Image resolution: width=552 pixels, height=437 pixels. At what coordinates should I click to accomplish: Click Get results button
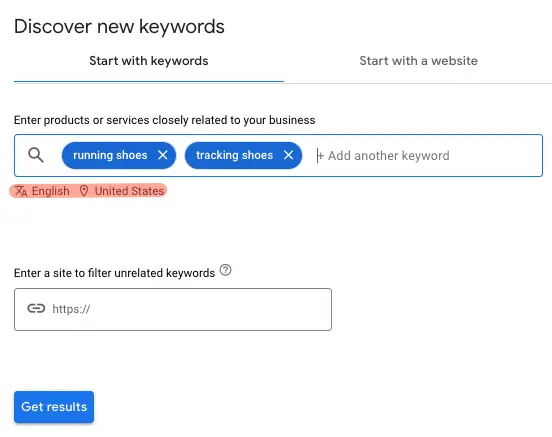pyautogui.click(x=54, y=407)
